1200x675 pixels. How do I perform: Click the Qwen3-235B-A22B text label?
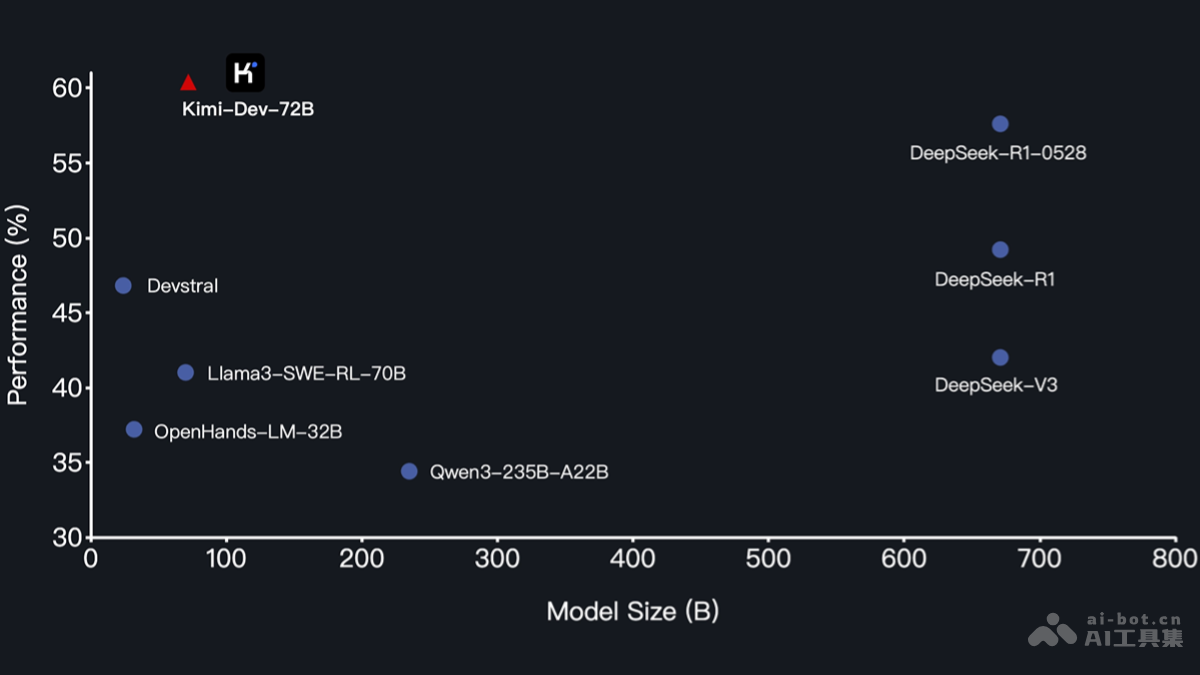tap(519, 472)
